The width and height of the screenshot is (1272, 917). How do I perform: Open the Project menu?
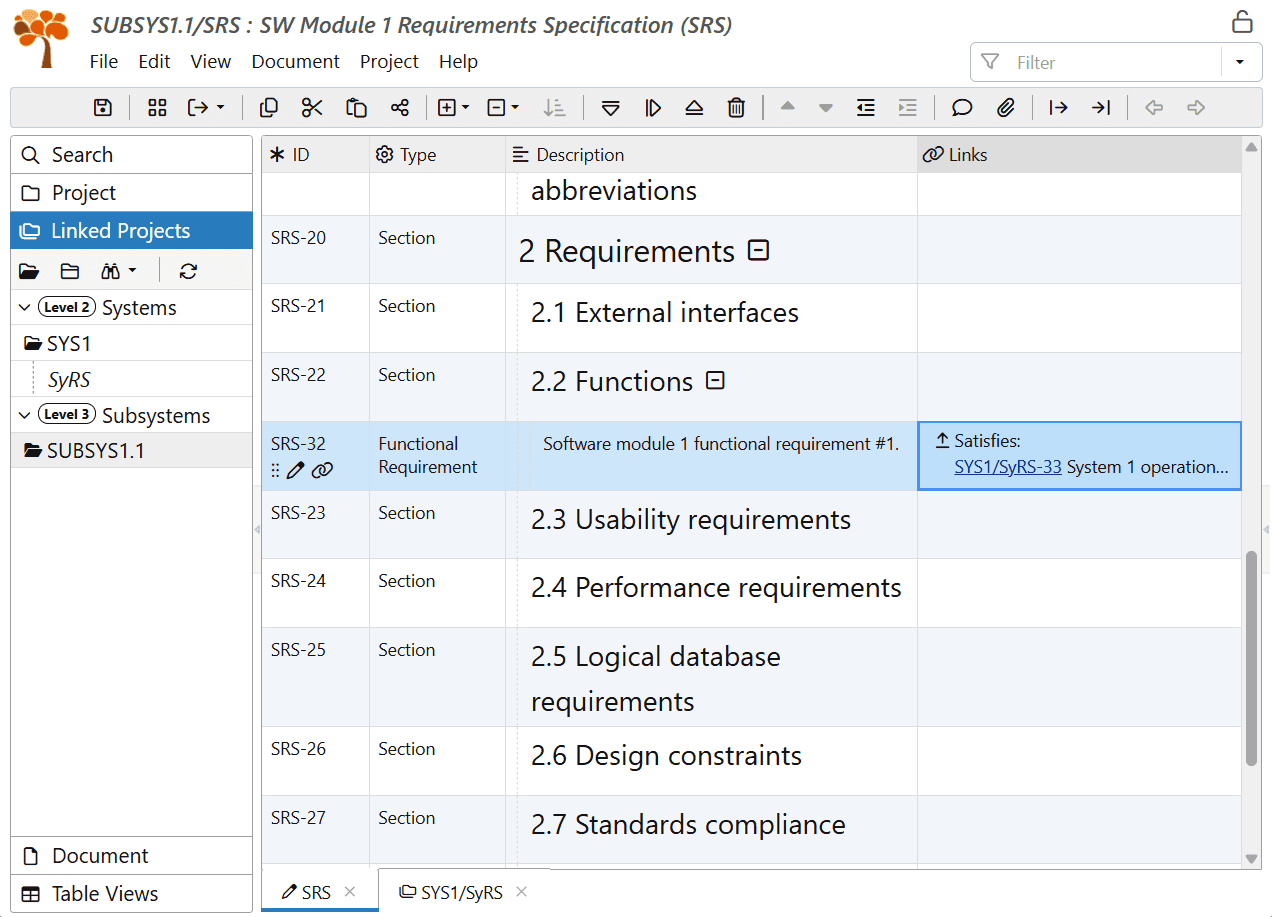point(389,61)
